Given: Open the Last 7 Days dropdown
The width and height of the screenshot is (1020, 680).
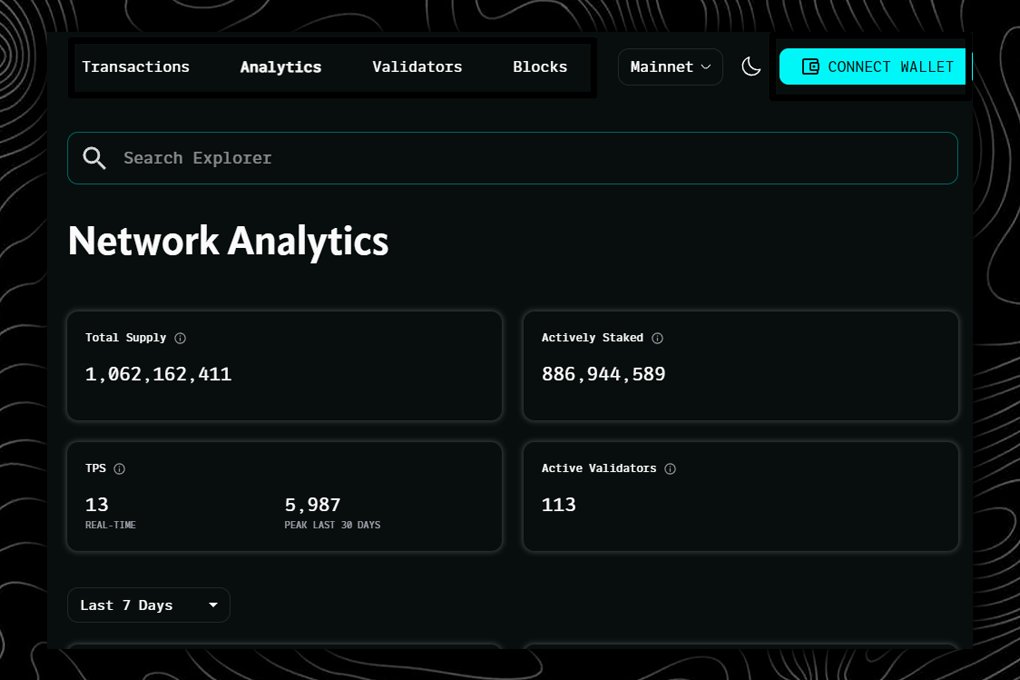Looking at the screenshot, I should click(148, 605).
